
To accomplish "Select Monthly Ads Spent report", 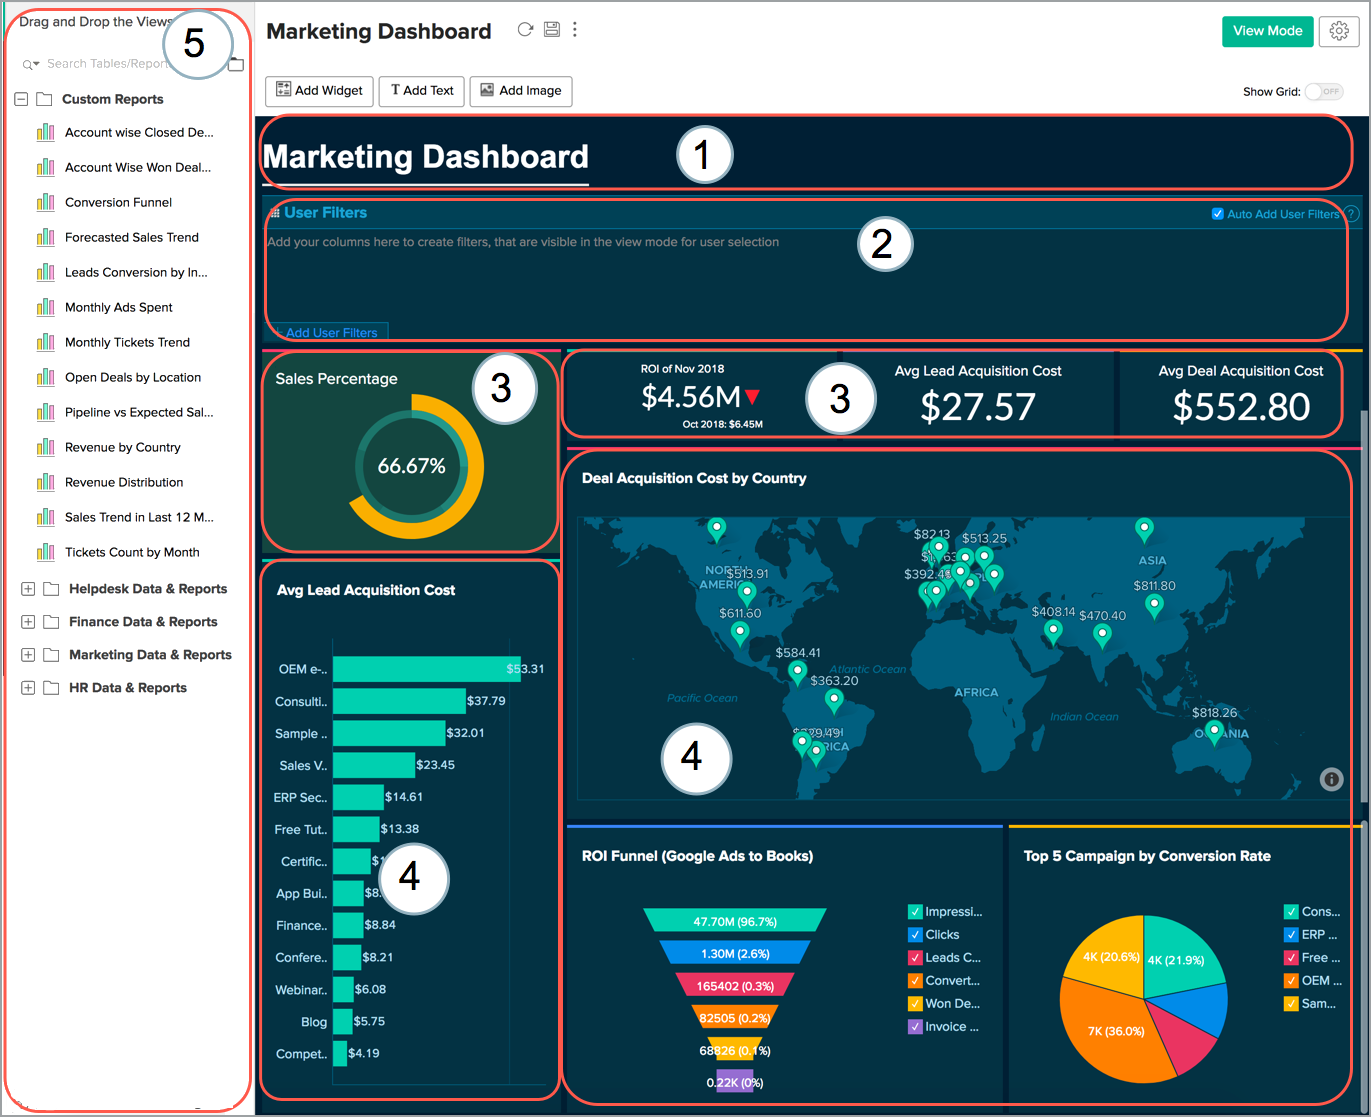I will tap(118, 307).
